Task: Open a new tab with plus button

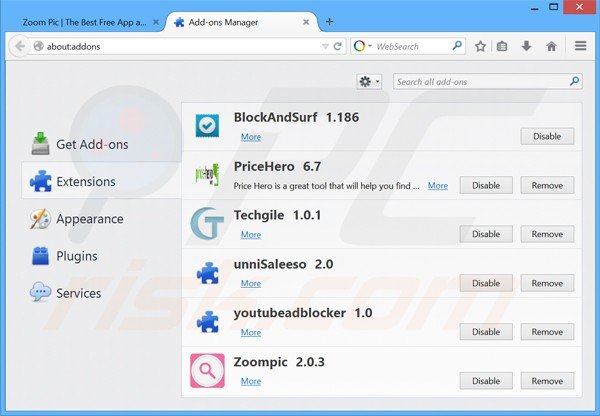Action: (x=329, y=22)
